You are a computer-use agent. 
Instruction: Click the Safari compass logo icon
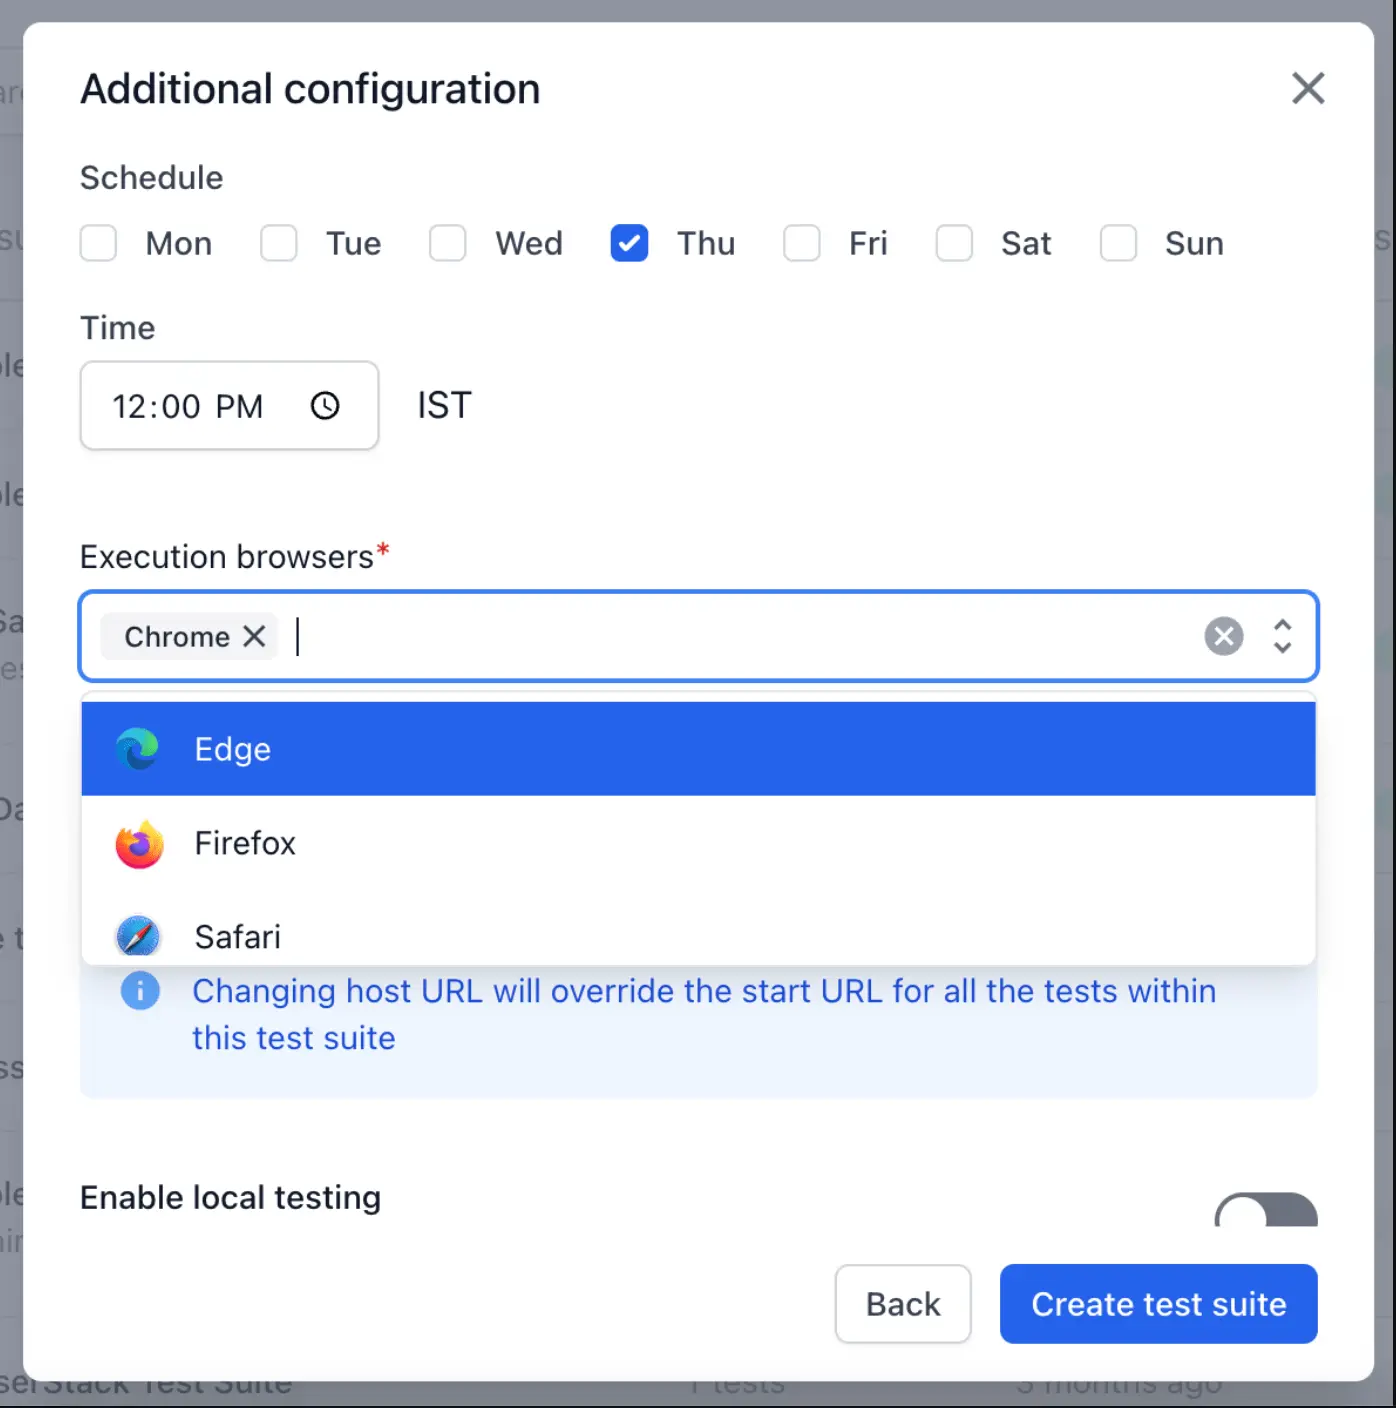pos(138,937)
